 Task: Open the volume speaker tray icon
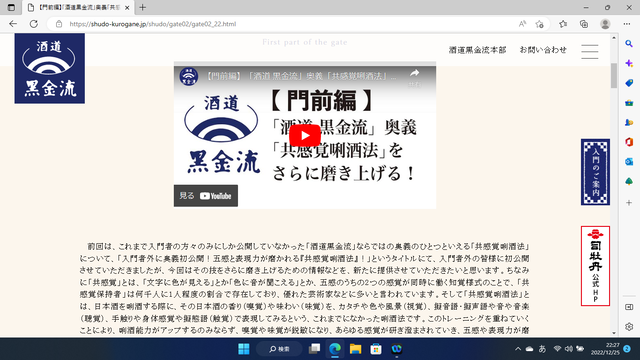point(569,349)
